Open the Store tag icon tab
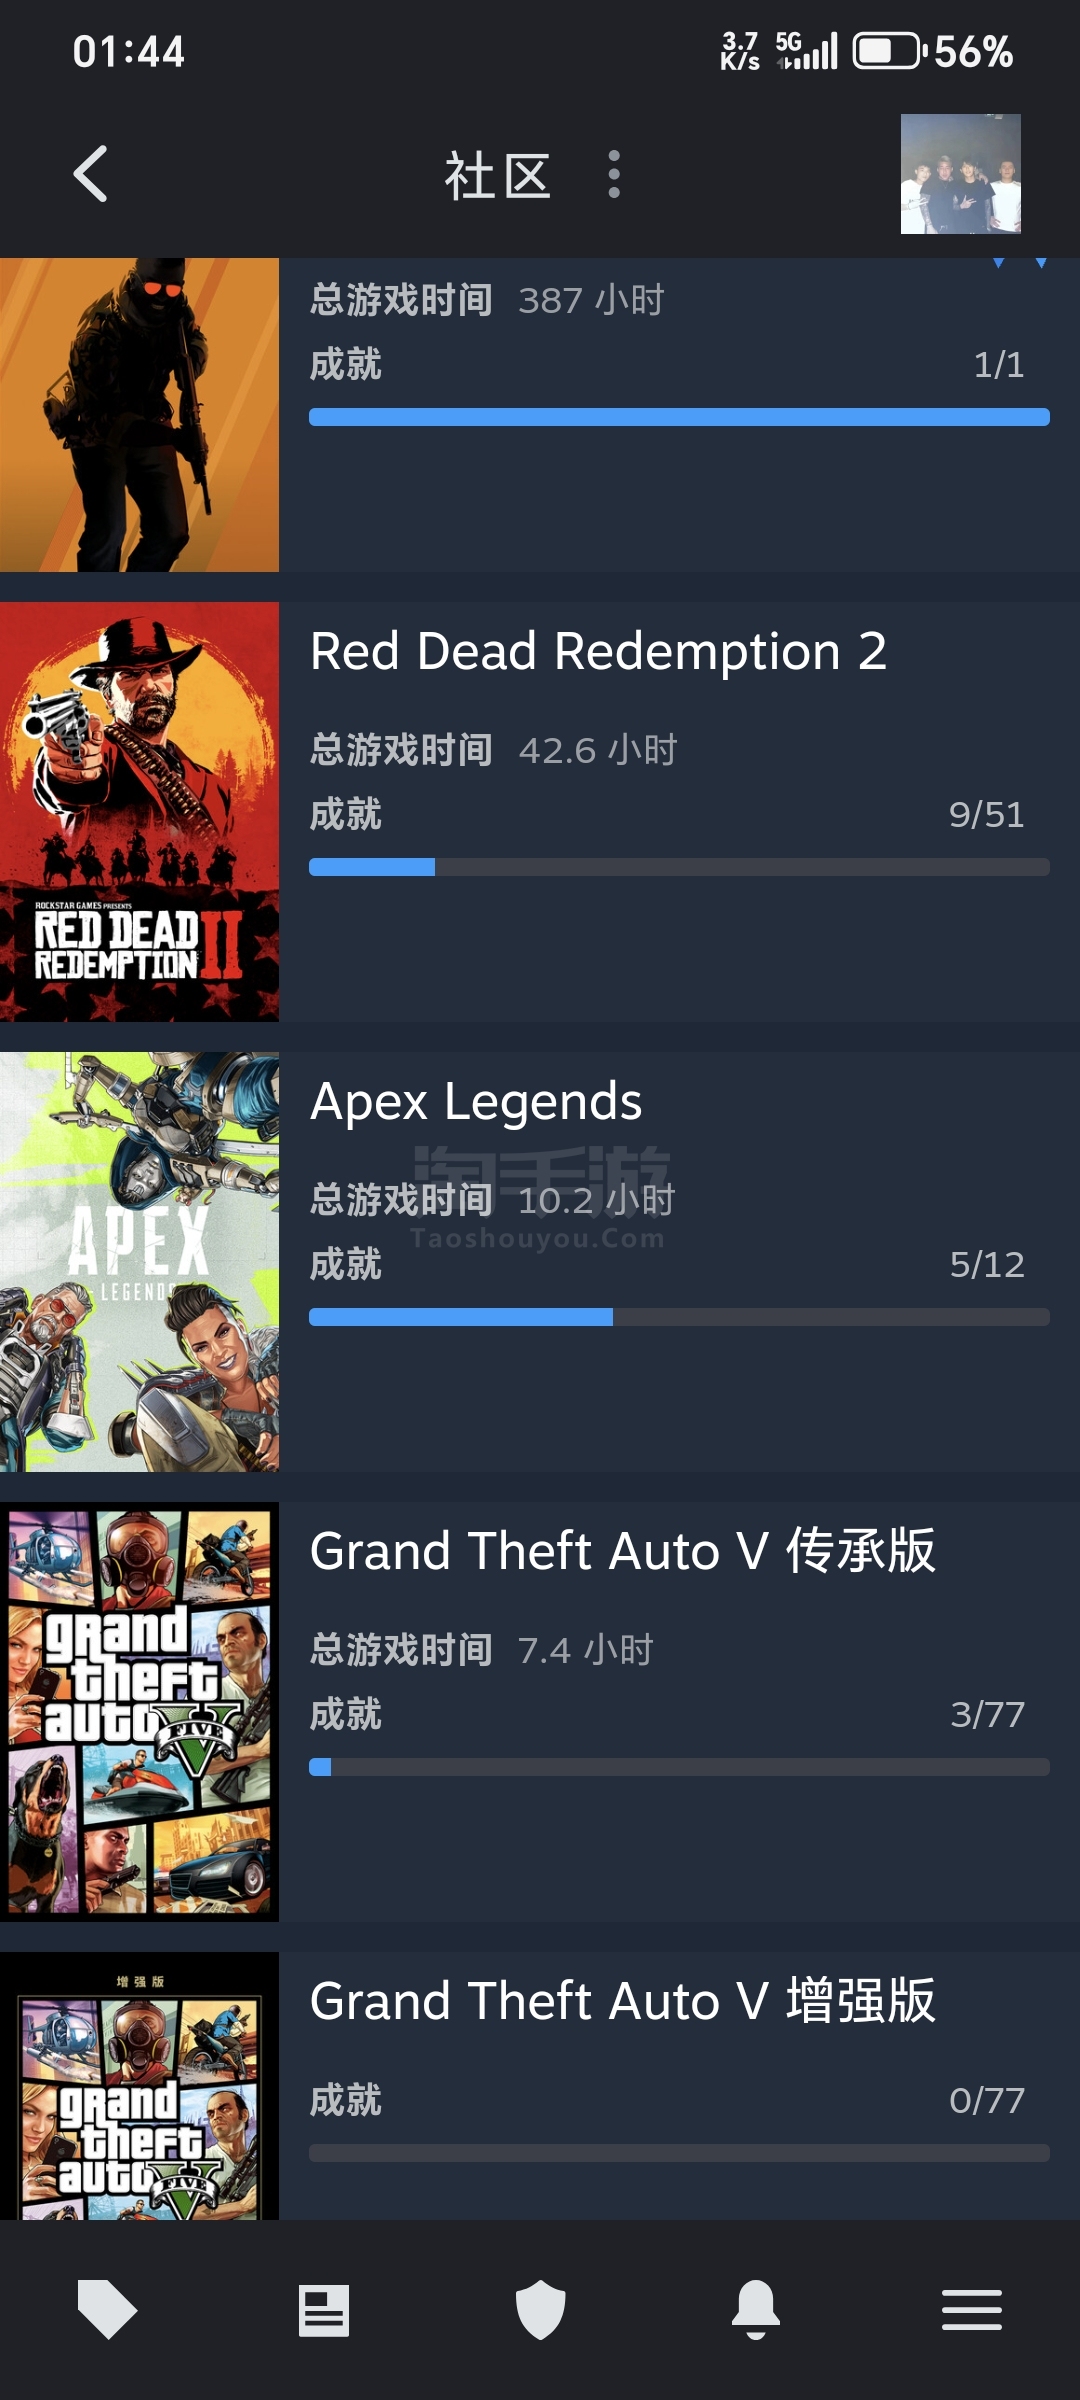Viewport: 1080px width, 2400px height. click(107, 2310)
